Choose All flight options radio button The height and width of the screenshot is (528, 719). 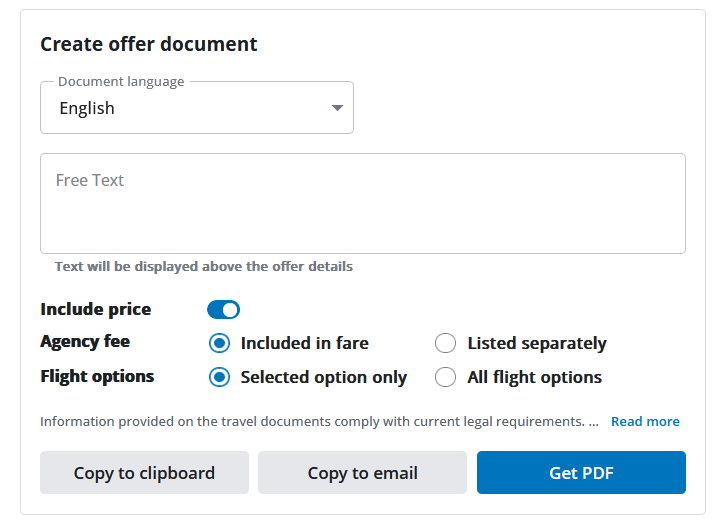(x=446, y=377)
